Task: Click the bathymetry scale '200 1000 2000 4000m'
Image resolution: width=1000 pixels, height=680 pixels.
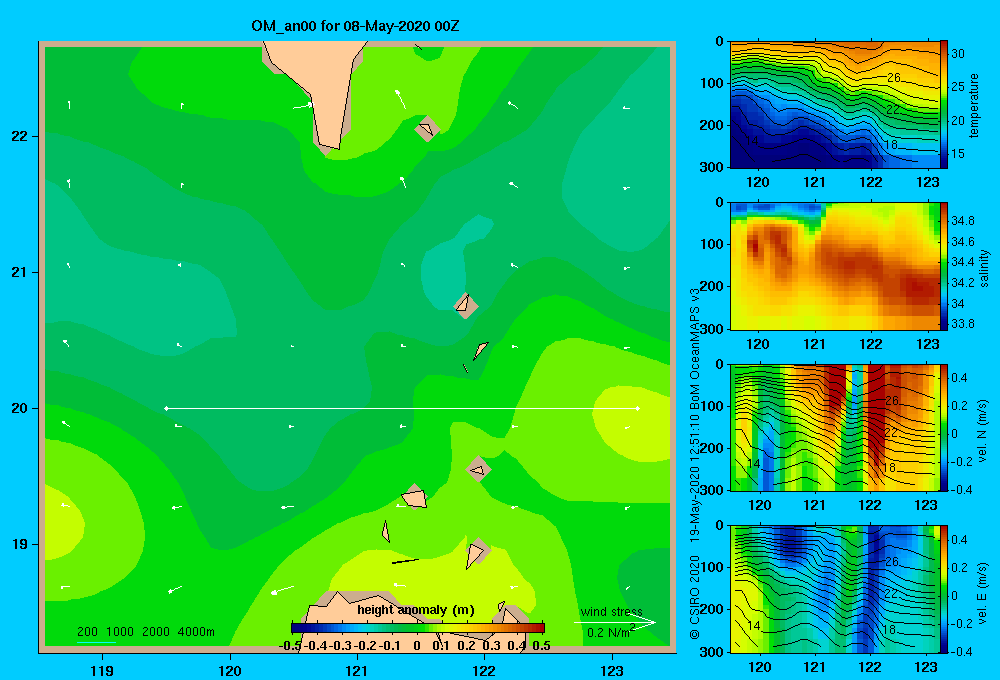Action: pos(145,632)
